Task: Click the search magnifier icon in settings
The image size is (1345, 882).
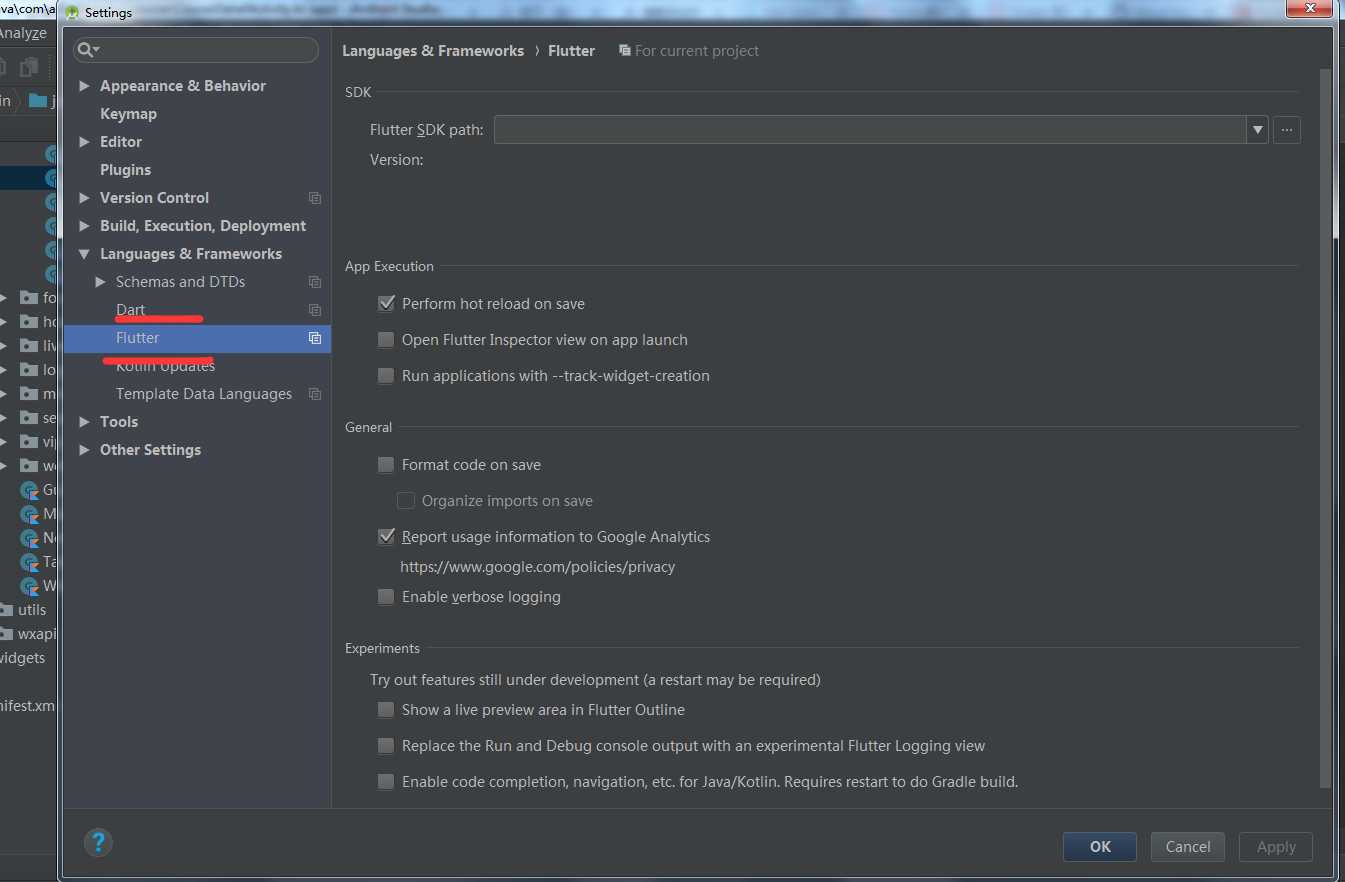Action: 86,50
